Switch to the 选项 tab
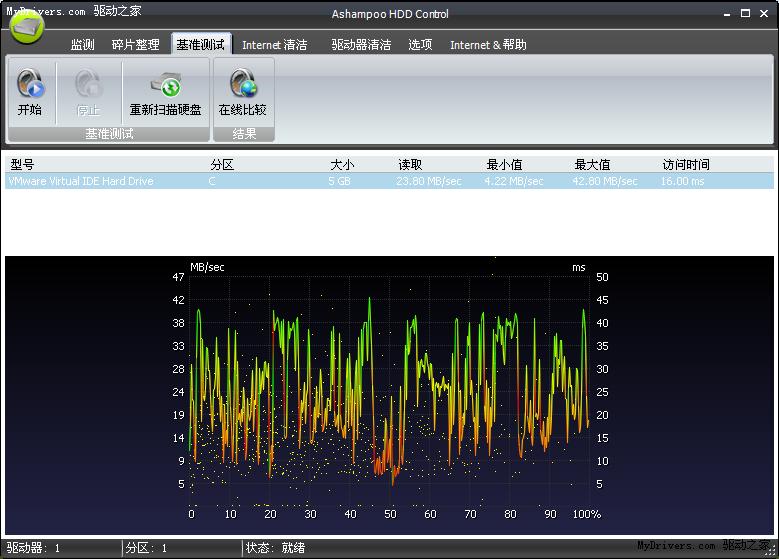This screenshot has width=779, height=559. (x=420, y=45)
